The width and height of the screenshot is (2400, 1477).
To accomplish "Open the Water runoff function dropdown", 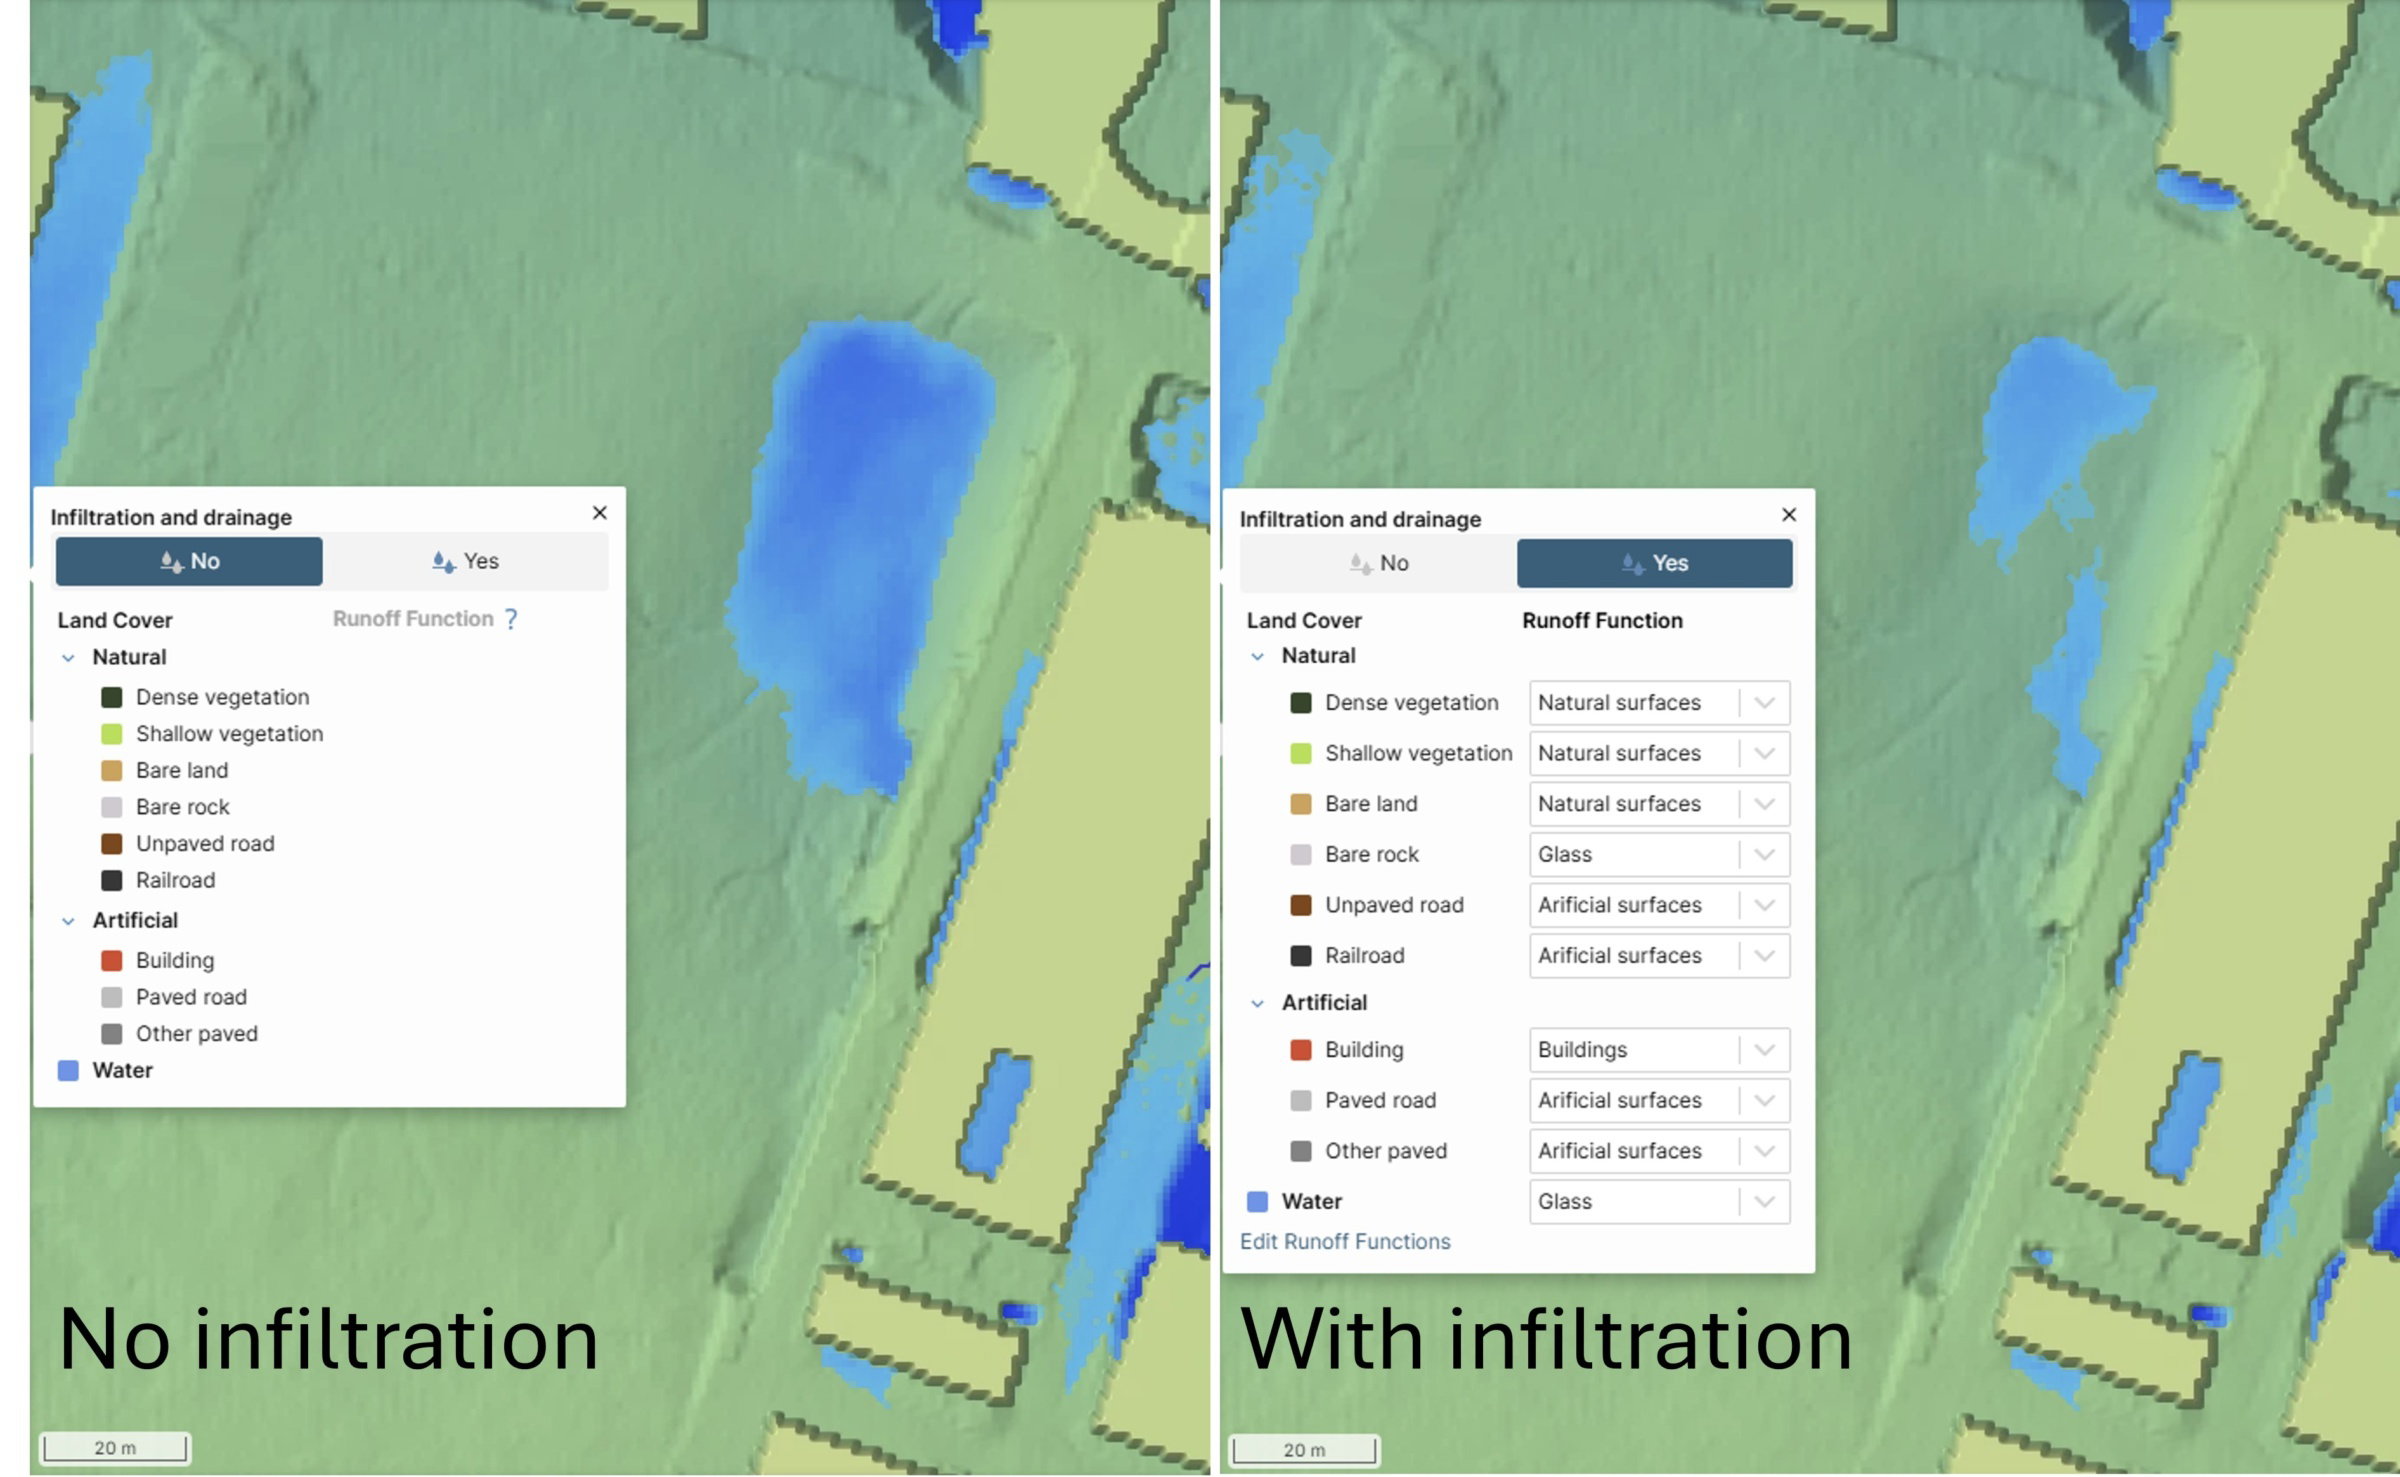I will [x=1659, y=1202].
